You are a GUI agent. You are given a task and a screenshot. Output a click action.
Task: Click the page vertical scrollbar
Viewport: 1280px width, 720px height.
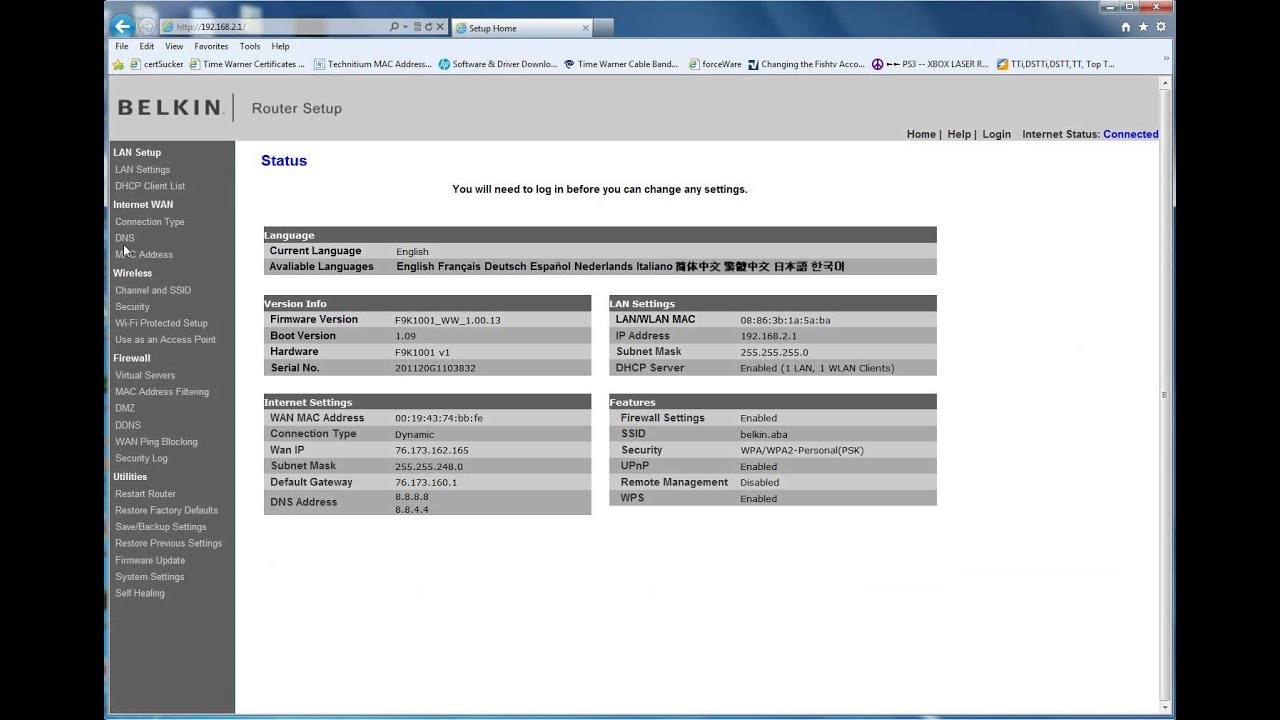(1165, 395)
